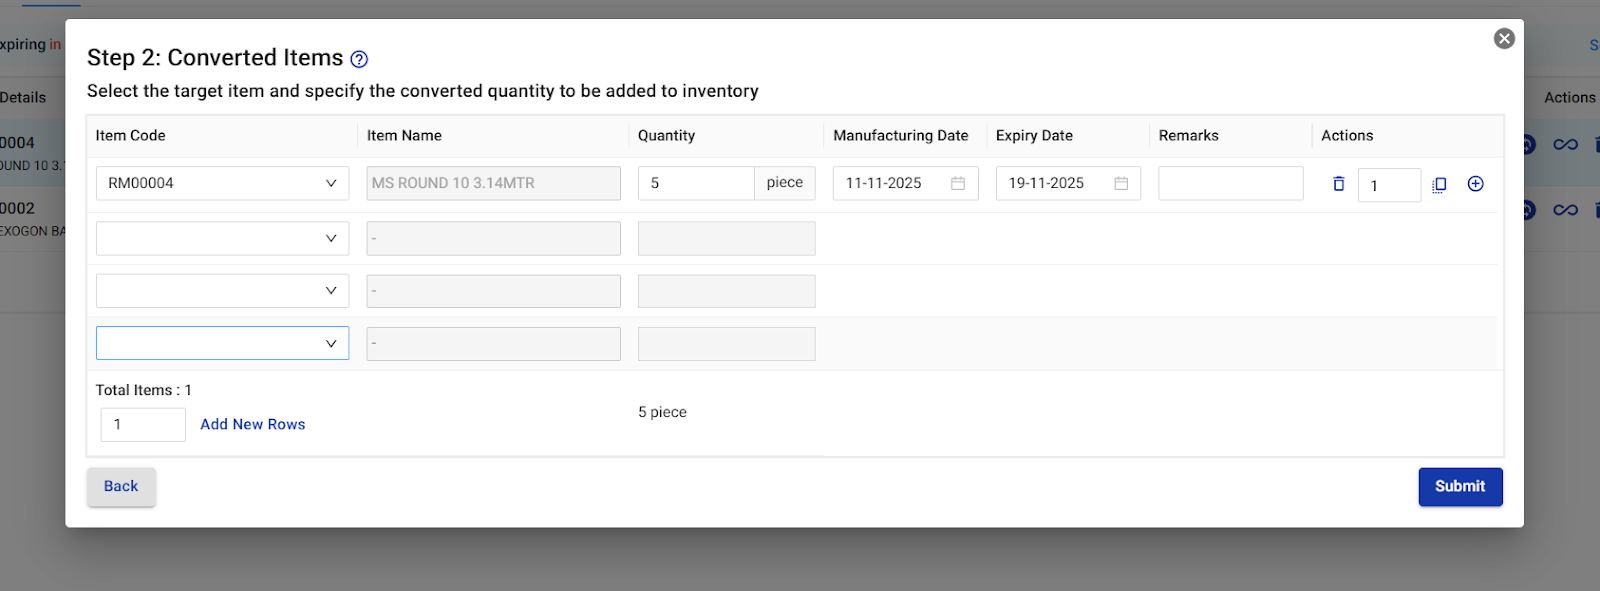Close the Converted Items dialog
The height and width of the screenshot is (591, 1600).
1504,39
